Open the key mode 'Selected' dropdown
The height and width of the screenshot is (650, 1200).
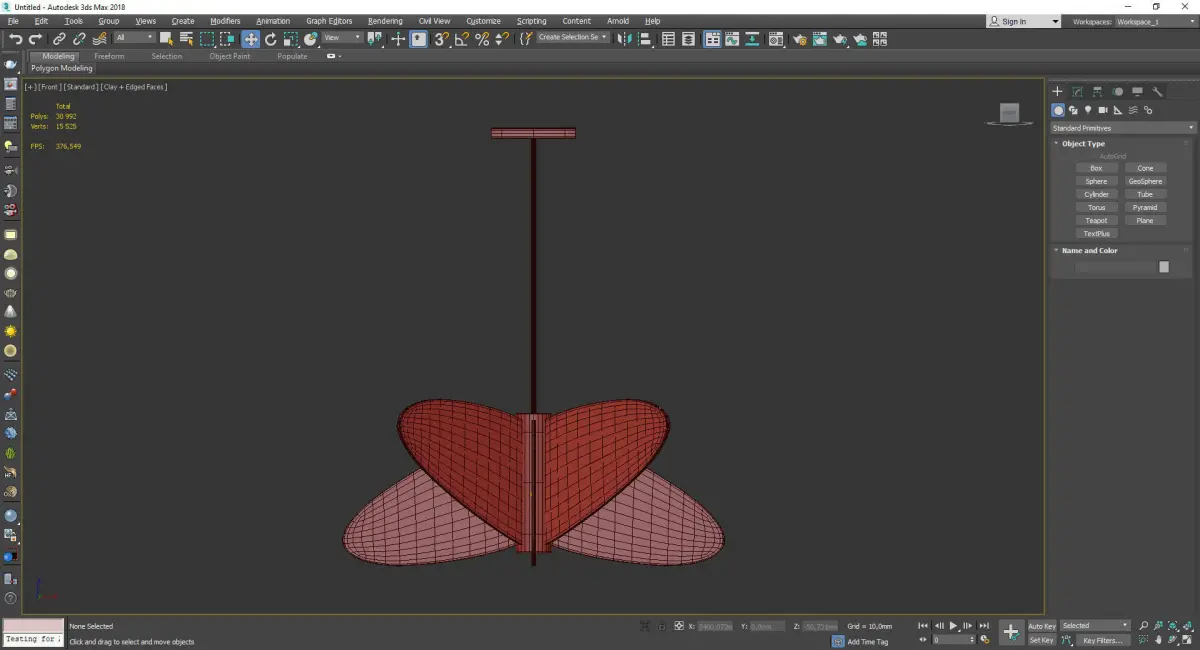[x=1095, y=626]
